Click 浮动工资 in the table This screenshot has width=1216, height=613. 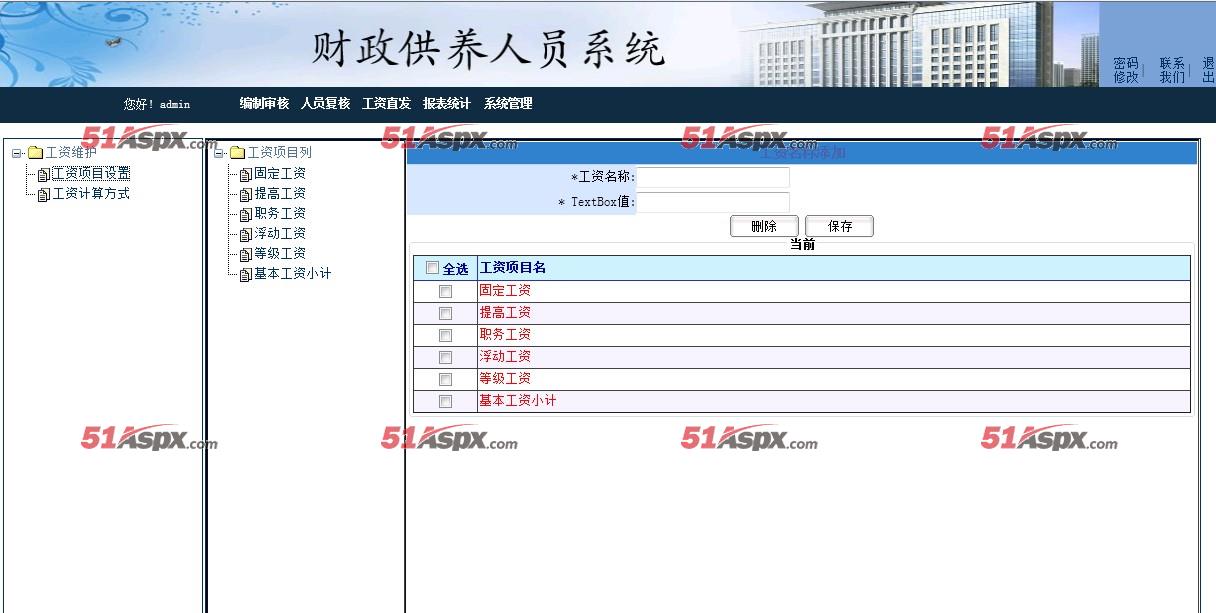[505, 357]
